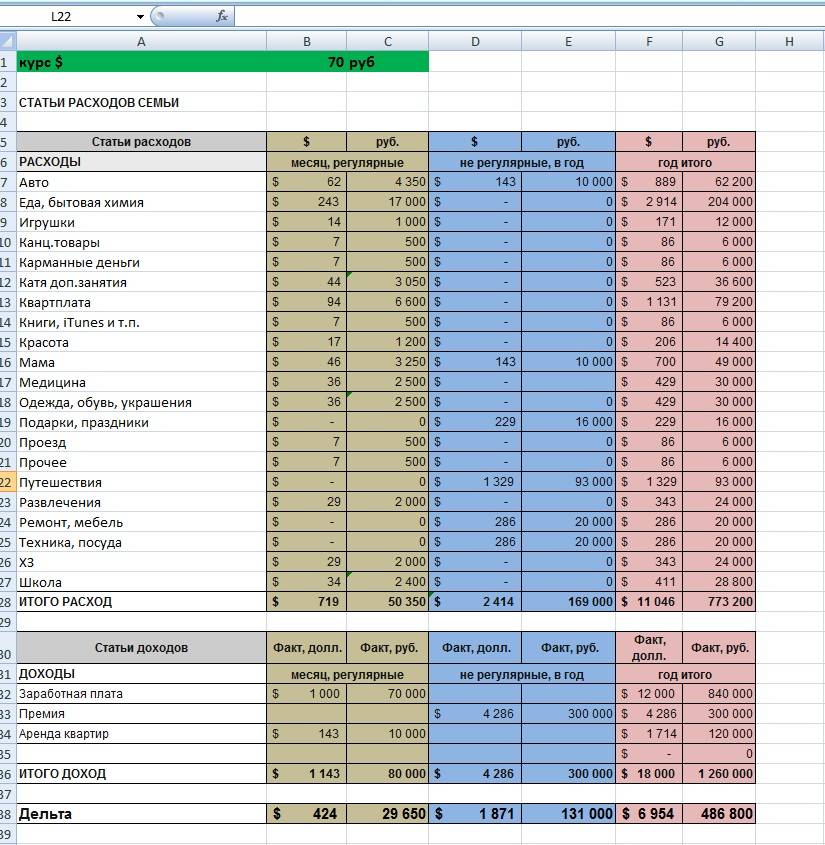
Task: Click the 'Премия' row label
Action: point(141,714)
